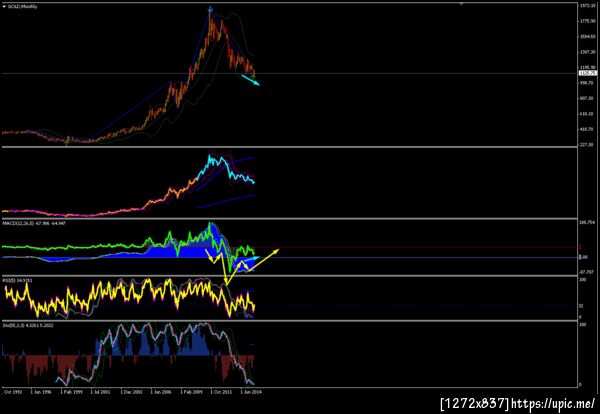Image resolution: width=600 pixels, height=414 pixels.
Task: Click the 1 Jun 1996 date label
Action: 41,392
